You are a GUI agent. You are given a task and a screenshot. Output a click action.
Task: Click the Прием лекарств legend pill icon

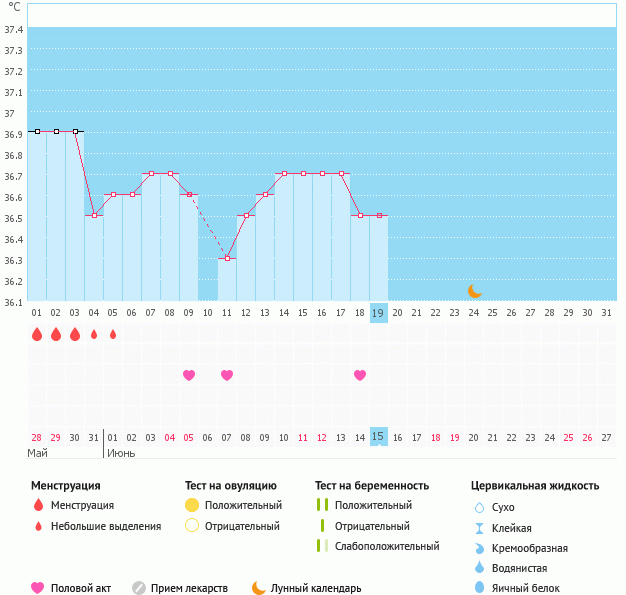139,588
